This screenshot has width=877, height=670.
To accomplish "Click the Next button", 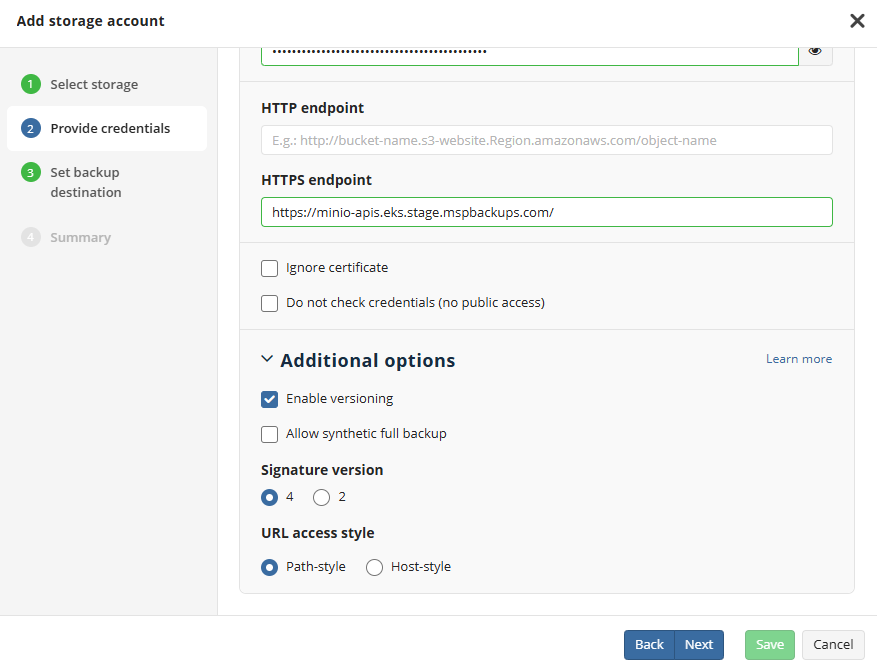I will (x=699, y=645).
